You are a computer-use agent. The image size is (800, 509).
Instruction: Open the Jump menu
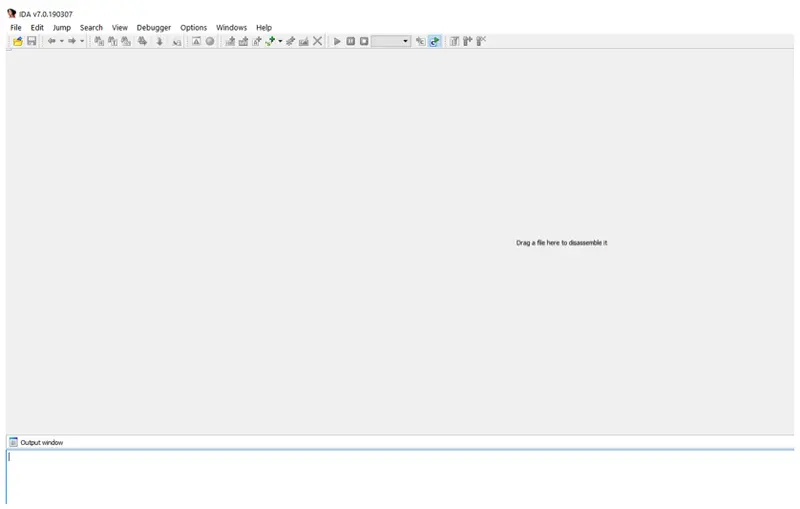tap(62, 28)
